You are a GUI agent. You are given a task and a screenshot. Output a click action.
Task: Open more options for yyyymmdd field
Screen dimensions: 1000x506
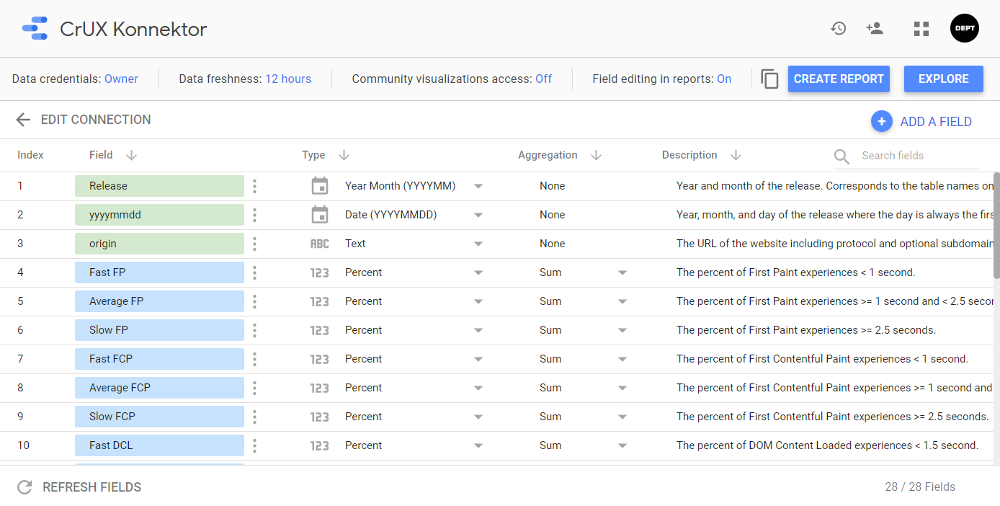(x=254, y=215)
